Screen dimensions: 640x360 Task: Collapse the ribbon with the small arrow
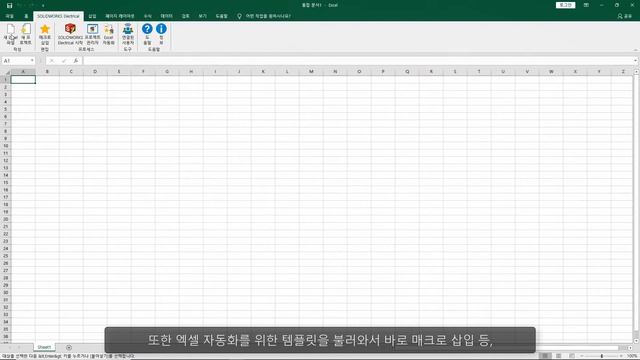click(x=636, y=50)
